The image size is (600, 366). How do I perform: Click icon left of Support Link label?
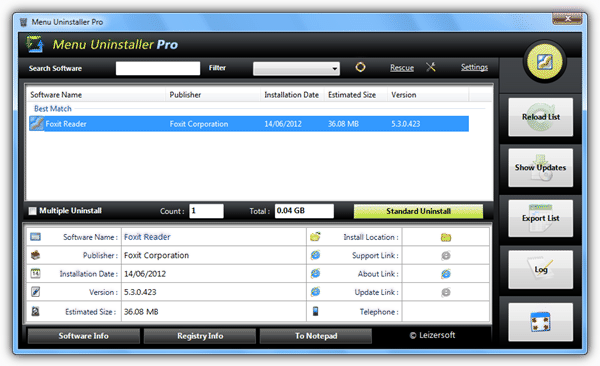pyautogui.click(x=315, y=255)
